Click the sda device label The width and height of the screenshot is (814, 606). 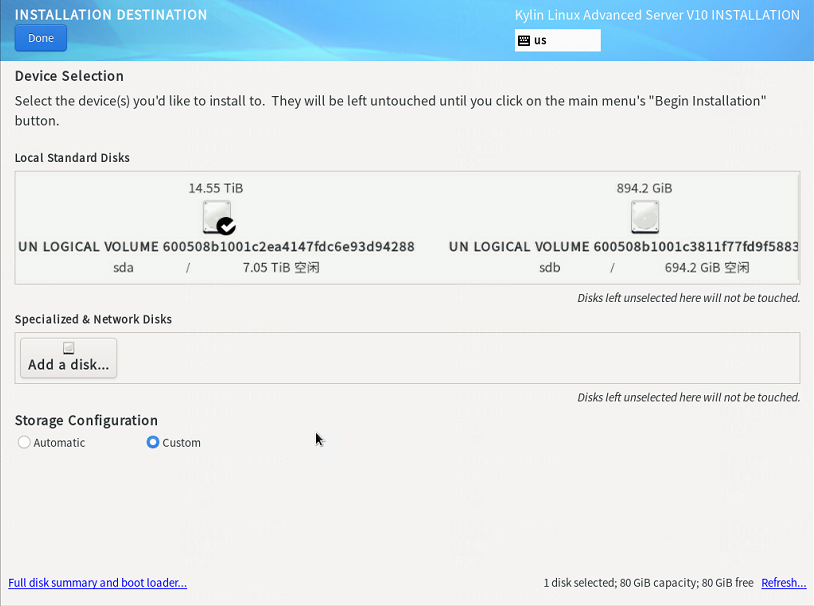click(x=124, y=268)
